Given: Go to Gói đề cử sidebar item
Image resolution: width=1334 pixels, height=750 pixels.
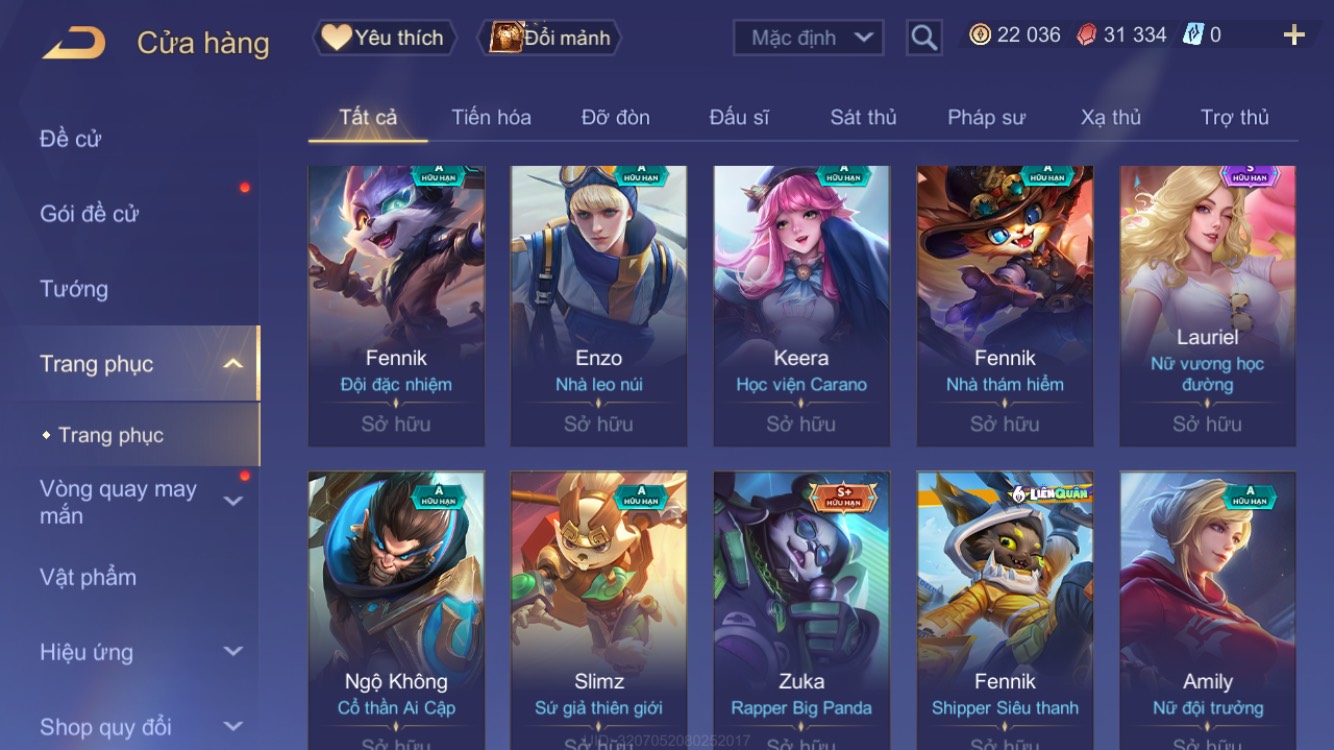Looking at the screenshot, I should coord(89,214).
